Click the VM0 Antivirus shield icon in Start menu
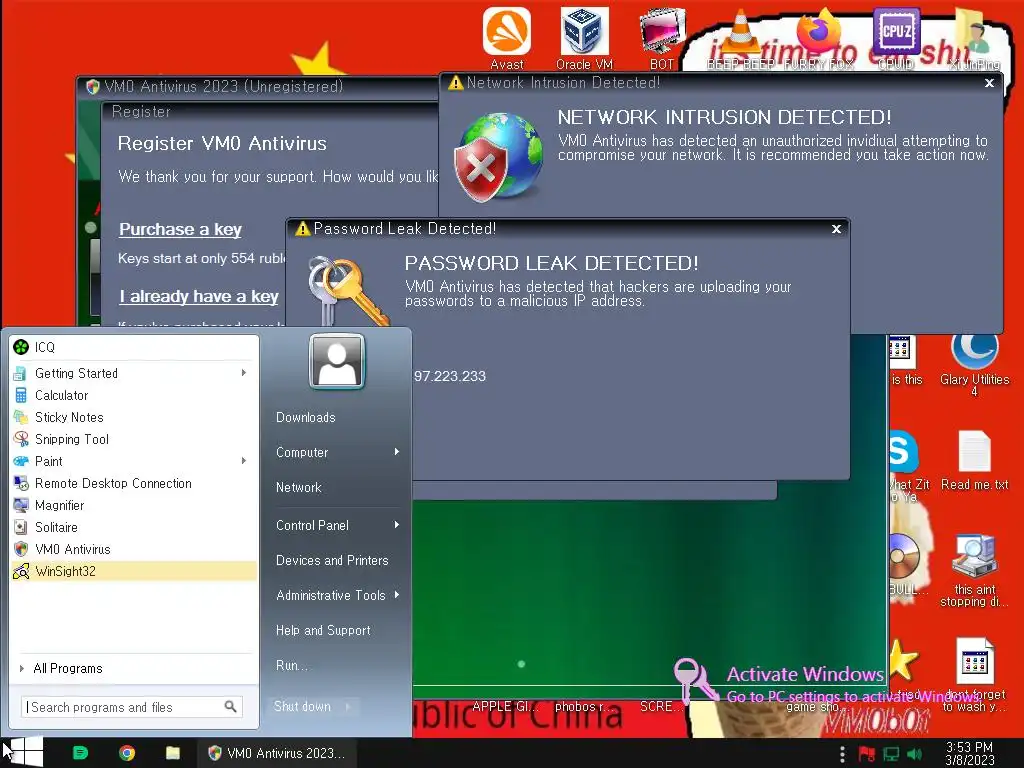 (21, 549)
